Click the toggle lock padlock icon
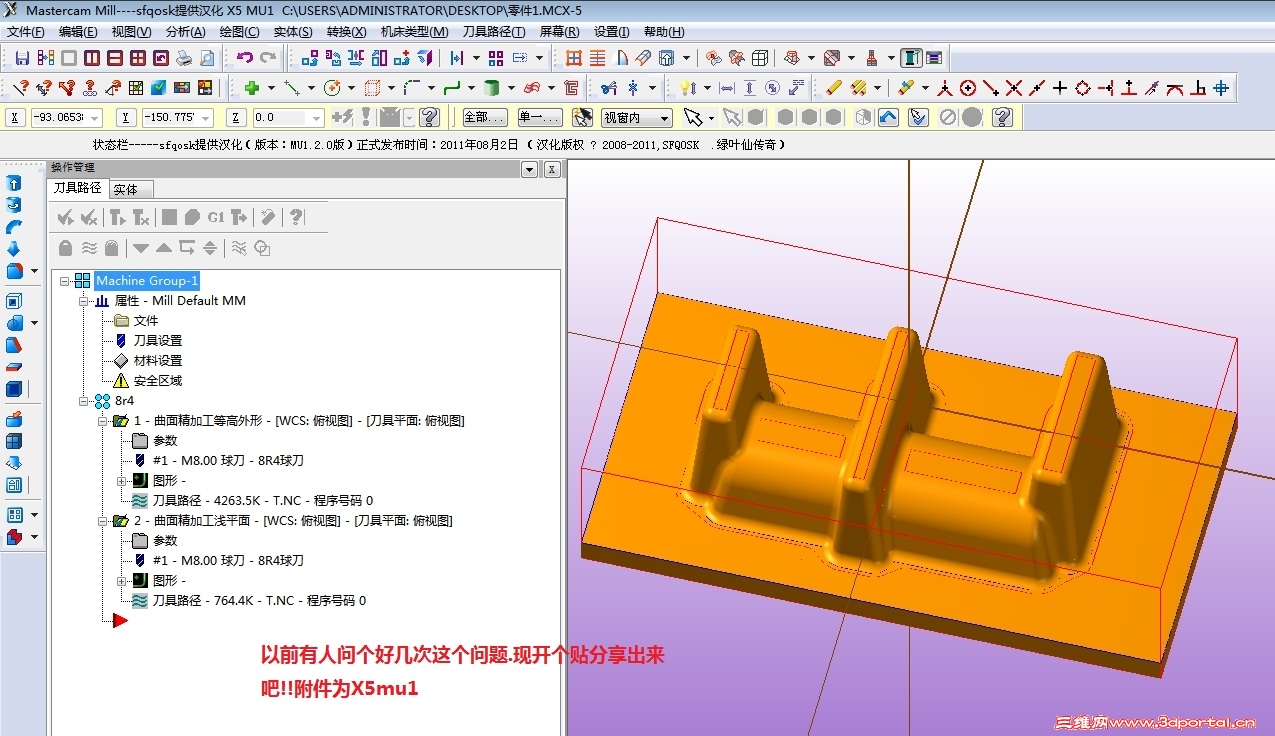 [x=65, y=248]
